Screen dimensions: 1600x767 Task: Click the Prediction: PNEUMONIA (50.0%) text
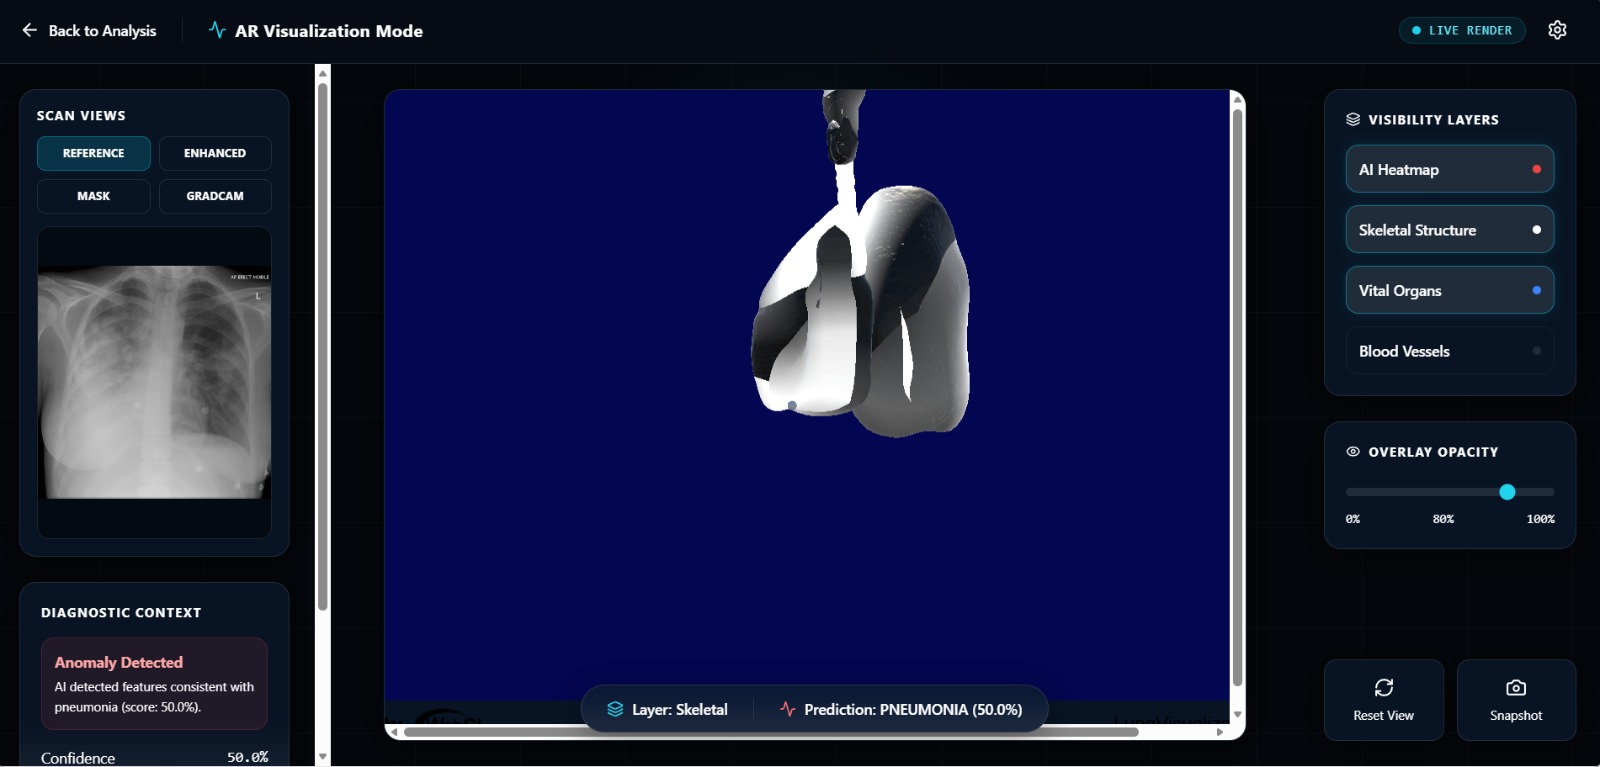[913, 709]
